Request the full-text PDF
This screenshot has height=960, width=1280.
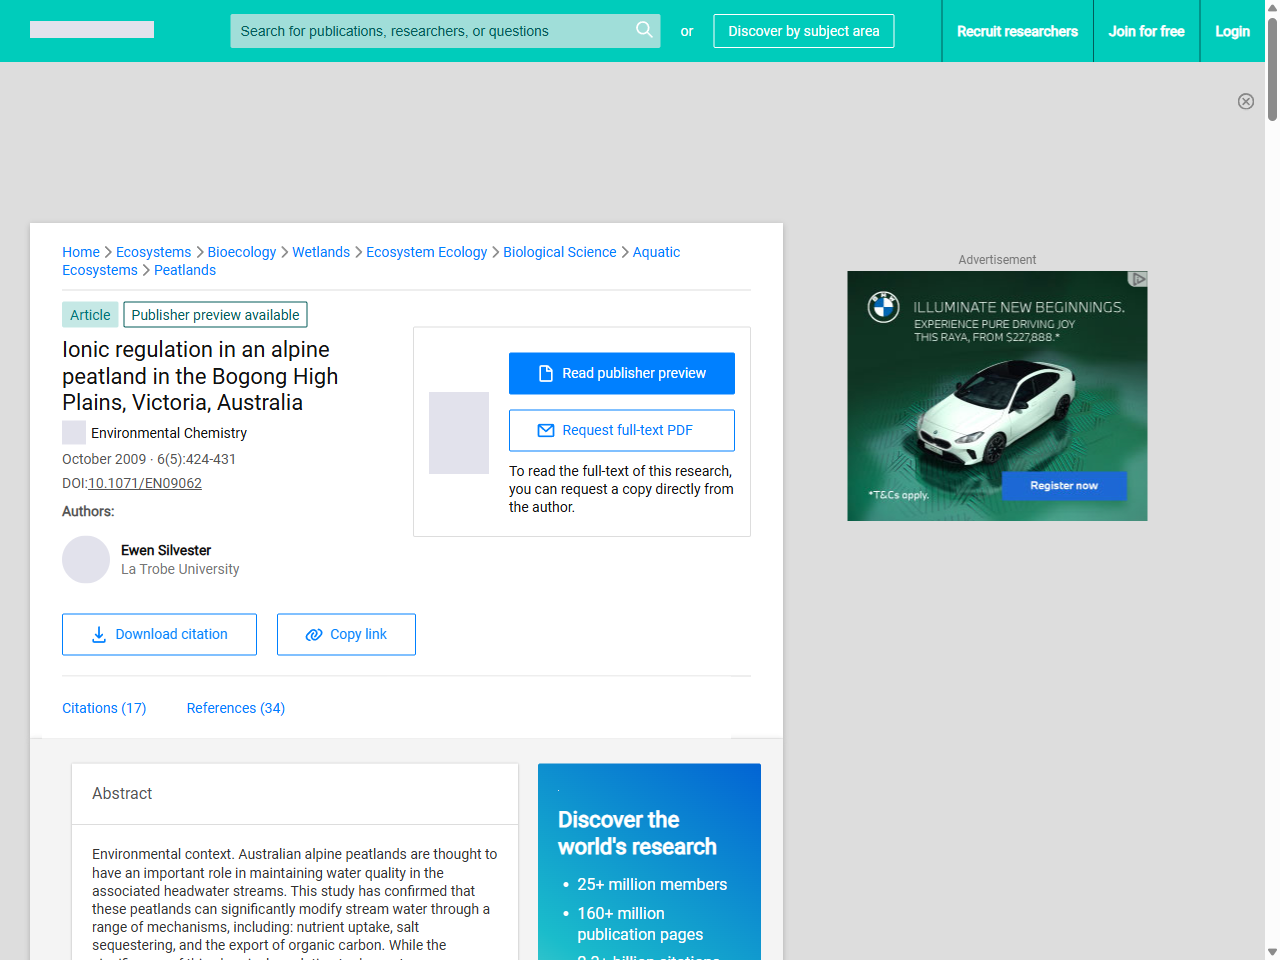621,430
